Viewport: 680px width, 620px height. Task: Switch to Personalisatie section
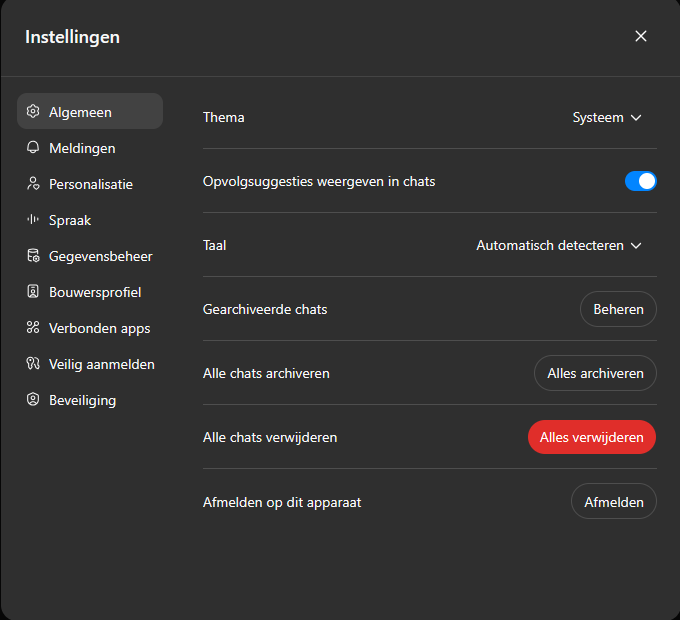(x=90, y=184)
